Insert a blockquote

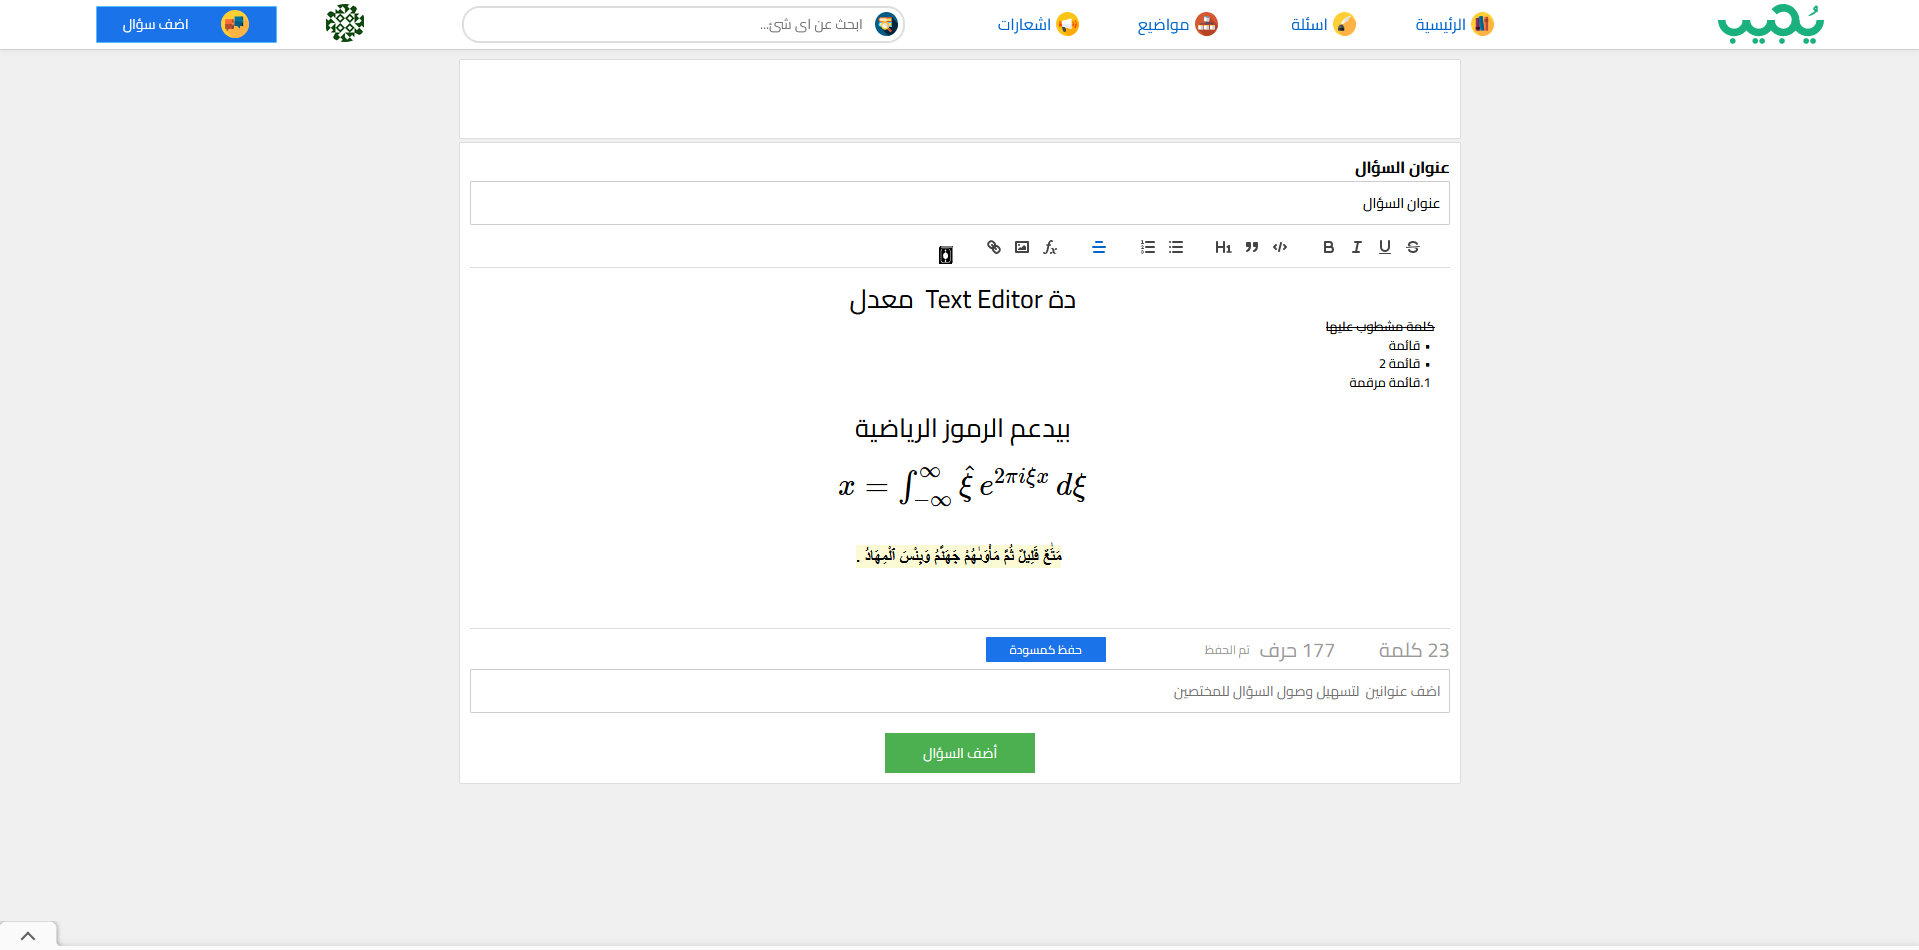tap(1251, 247)
